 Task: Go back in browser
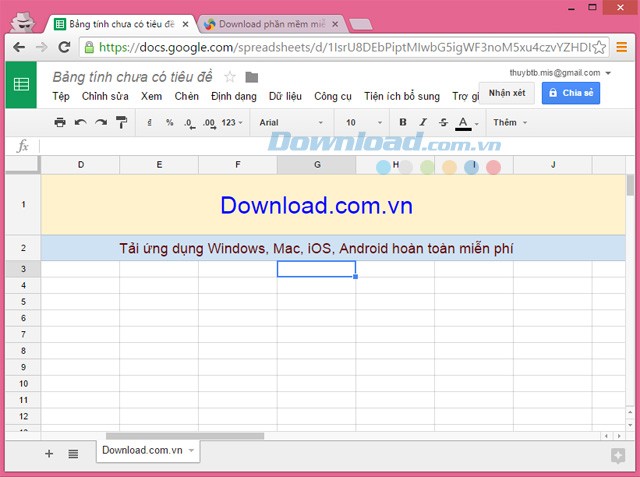coord(19,47)
